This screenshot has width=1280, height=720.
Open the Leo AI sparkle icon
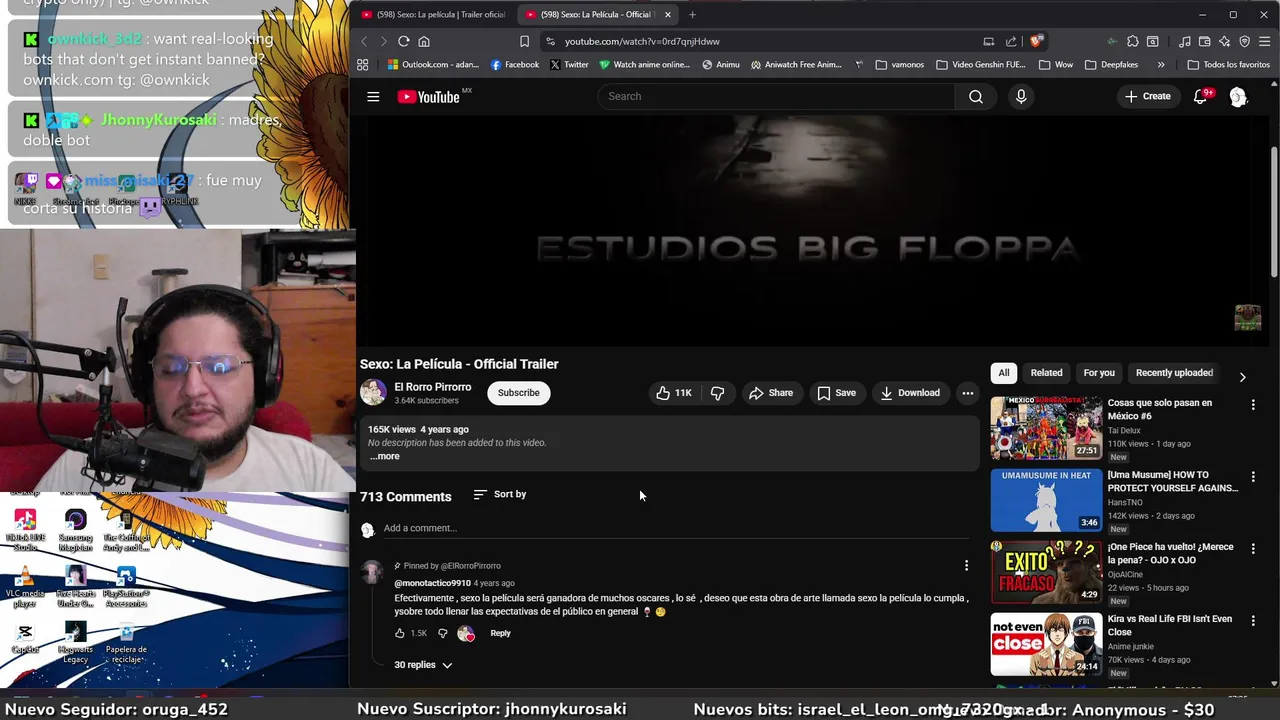pos(1225,41)
